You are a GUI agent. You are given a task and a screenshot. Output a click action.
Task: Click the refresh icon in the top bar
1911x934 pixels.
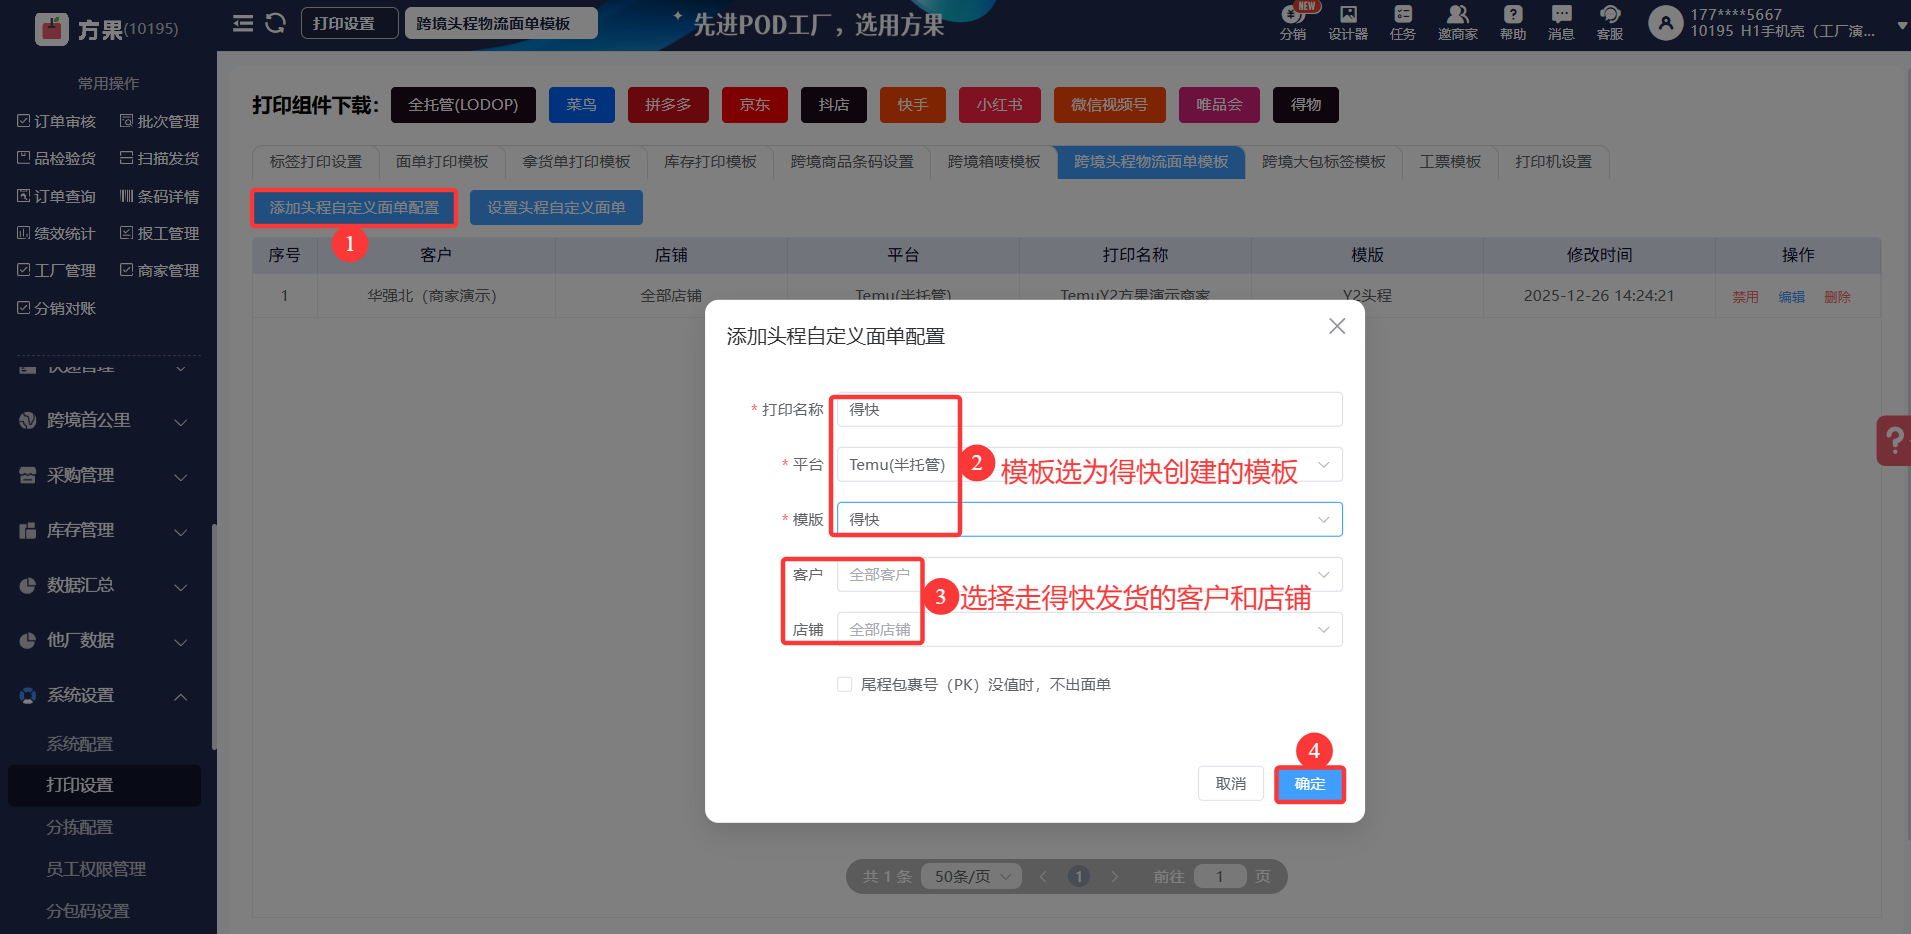click(276, 23)
